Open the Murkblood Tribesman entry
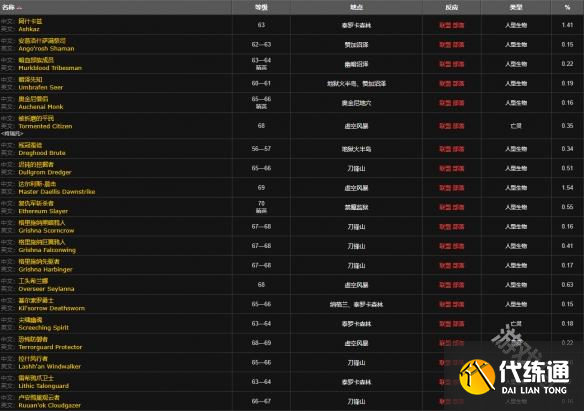The width and height of the screenshot is (584, 411). [50, 68]
